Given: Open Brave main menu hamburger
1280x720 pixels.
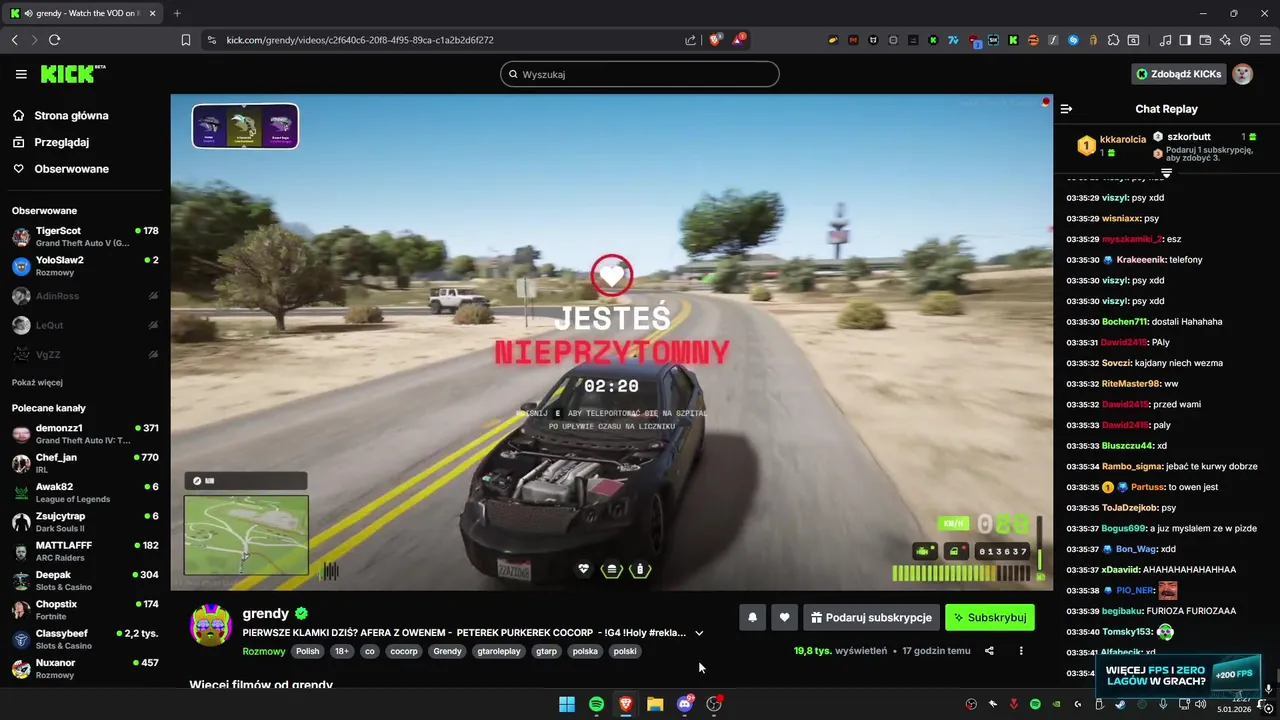Looking at the screenshot, I should tap(1265, 40).
